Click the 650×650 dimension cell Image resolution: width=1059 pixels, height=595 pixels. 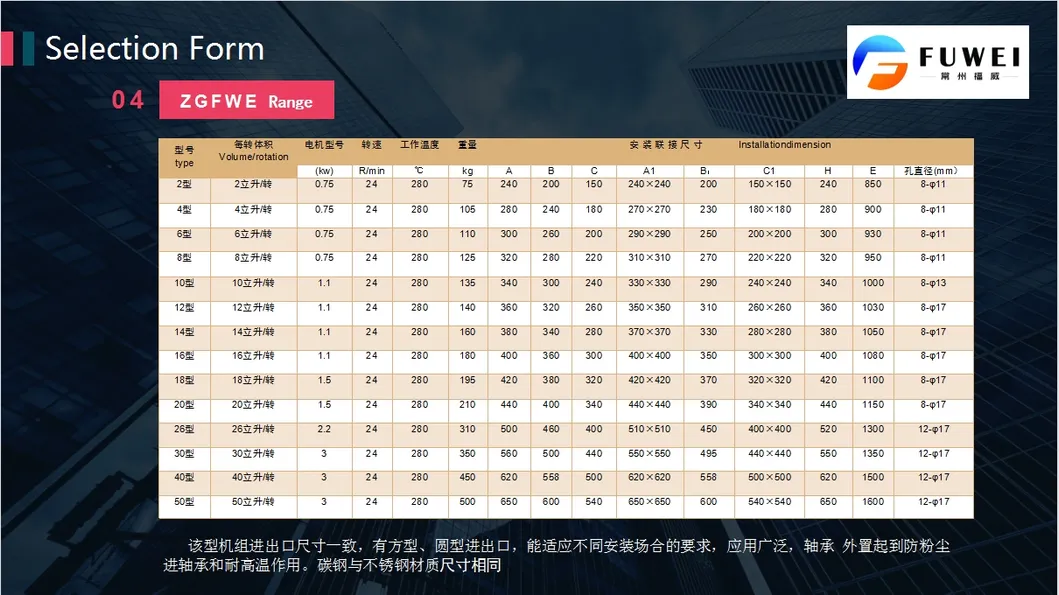tap(649, 502)
